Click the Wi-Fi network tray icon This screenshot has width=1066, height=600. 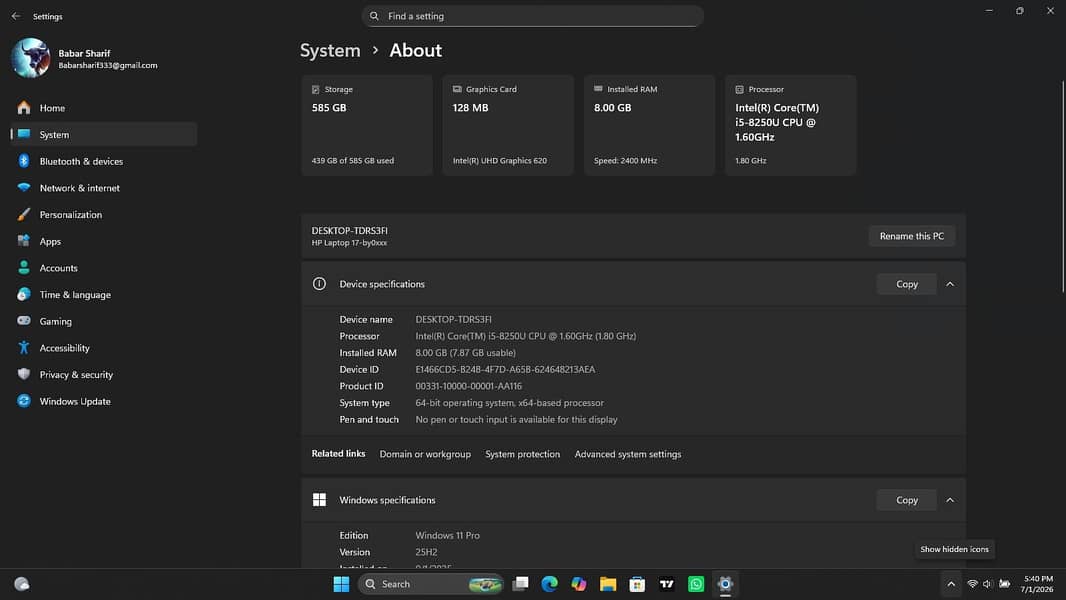point(972,584)
